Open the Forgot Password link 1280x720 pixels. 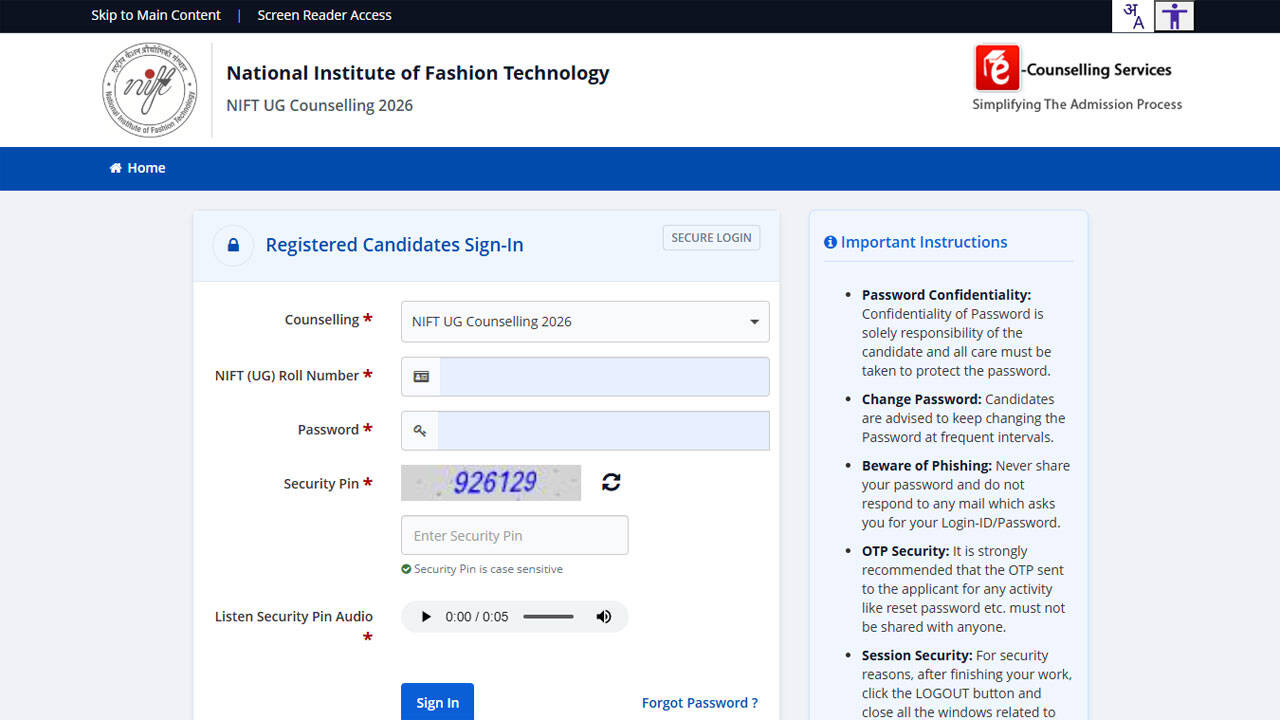[x=700, y=703]
